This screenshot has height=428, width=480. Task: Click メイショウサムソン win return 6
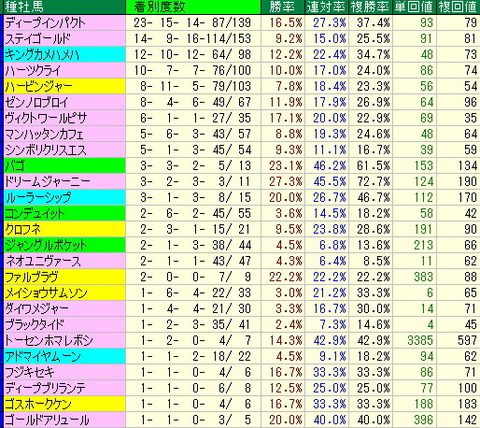click(430, 293)
